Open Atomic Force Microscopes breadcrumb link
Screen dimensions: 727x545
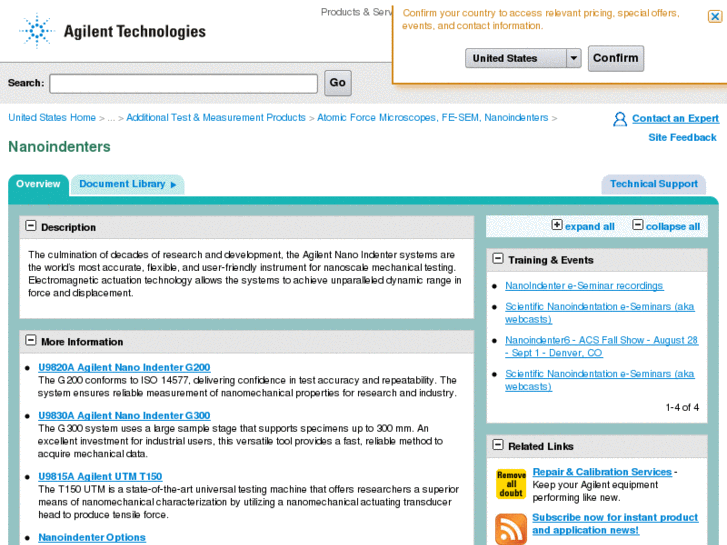[x=433, y=118]
